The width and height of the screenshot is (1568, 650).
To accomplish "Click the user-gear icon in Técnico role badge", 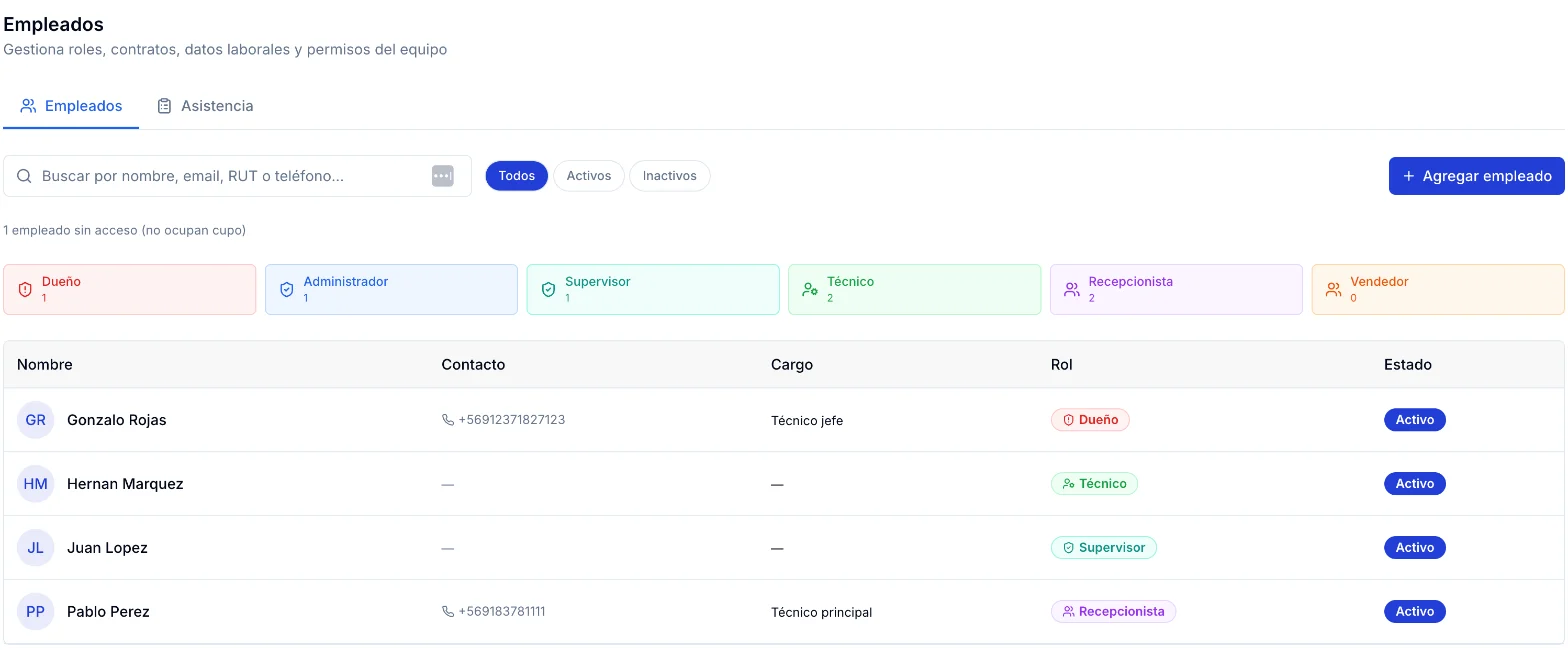I will 1068,484.
